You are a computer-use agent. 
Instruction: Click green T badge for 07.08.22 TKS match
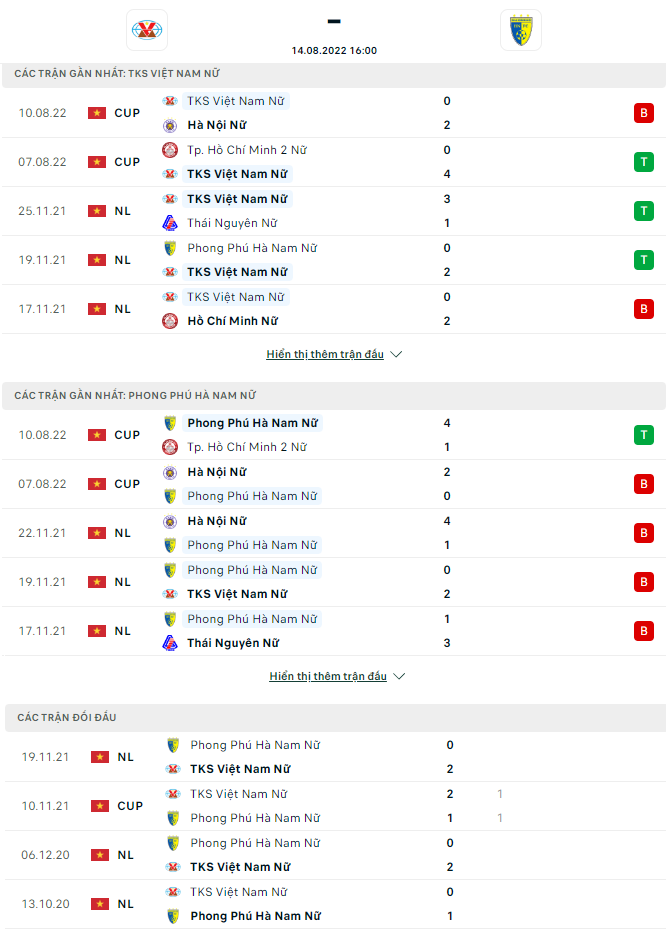(x=644, y=162)
